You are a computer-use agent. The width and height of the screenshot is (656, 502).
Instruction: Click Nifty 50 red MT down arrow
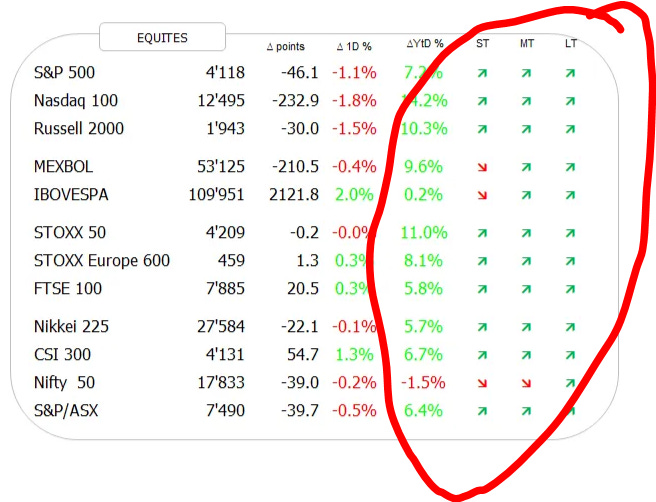coord(526,383)
